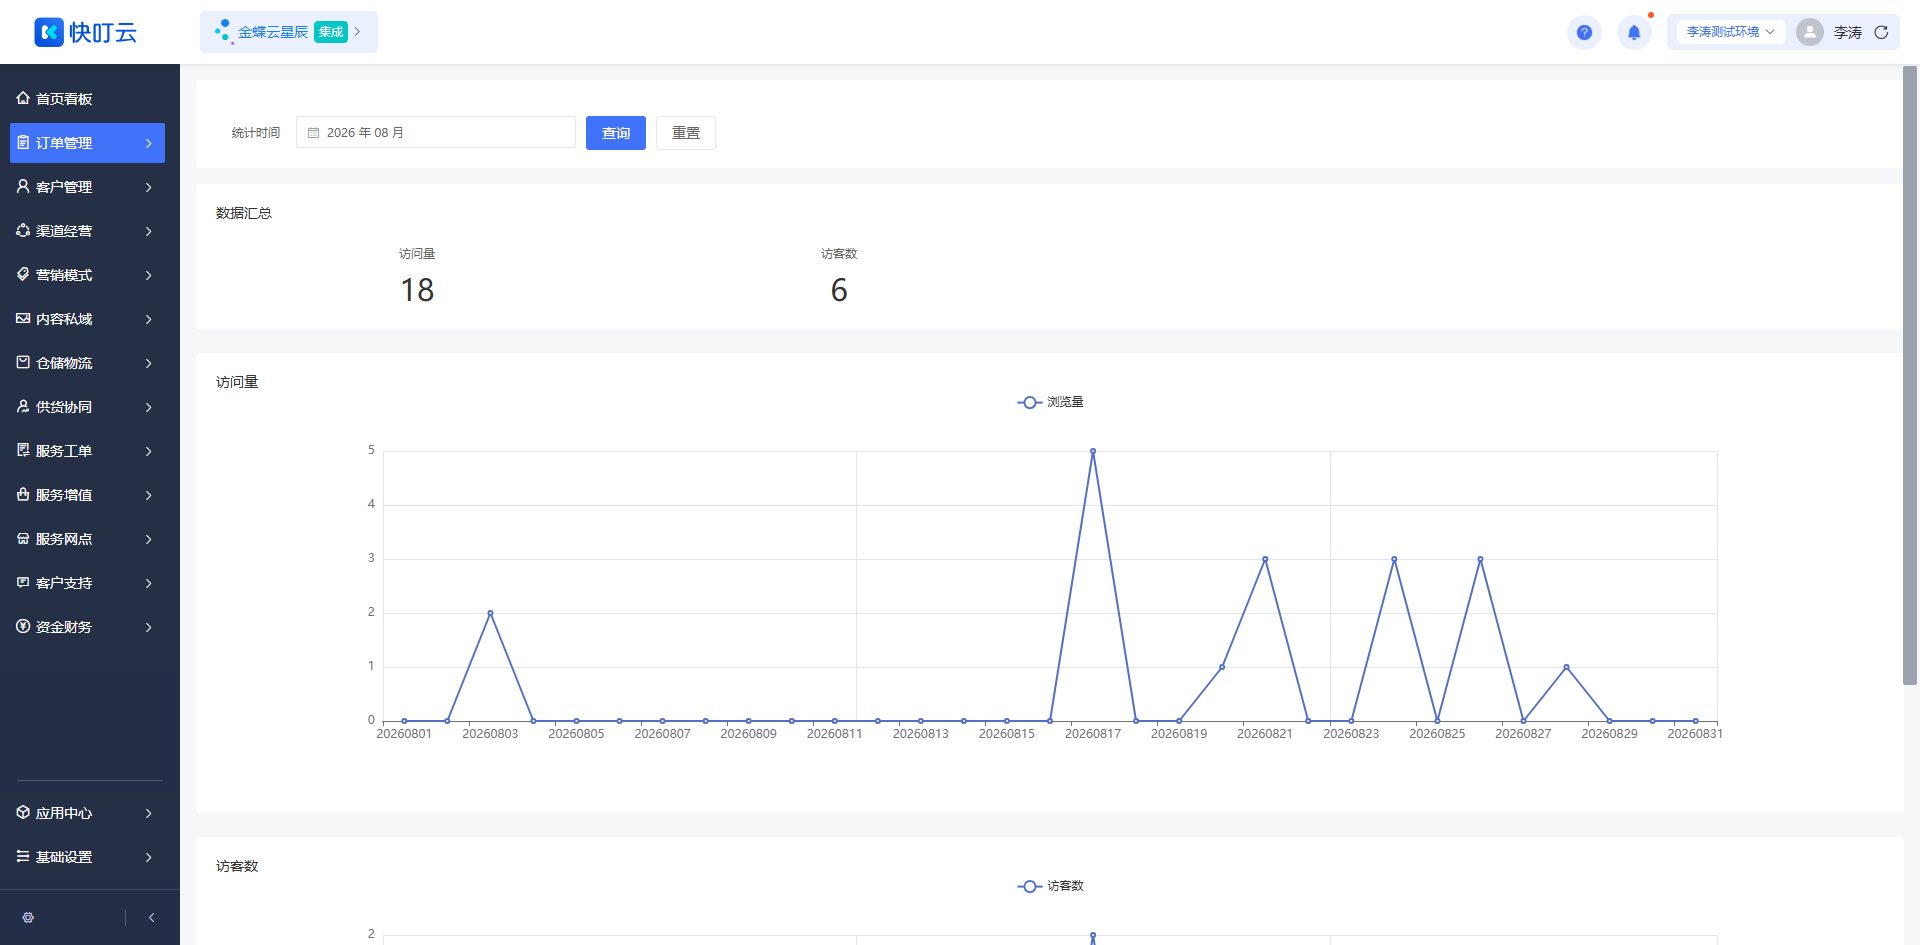
Task: Click the user avatar icon
Action: click(1809, 32)
